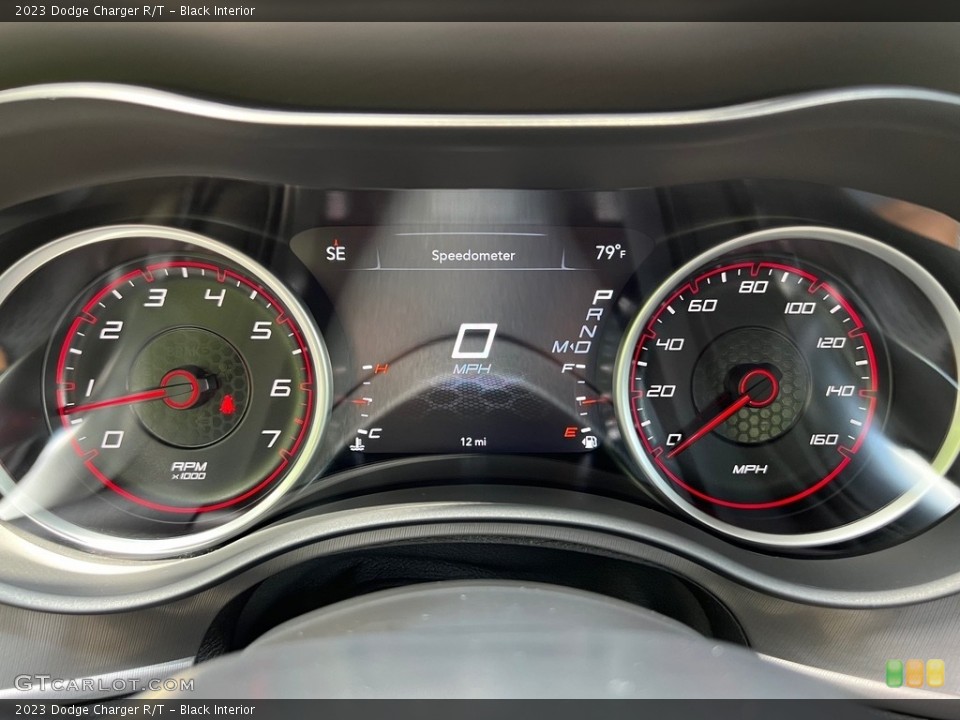Click the P gear indicator
The height and width of the screenshot is (720, 960).
[x=602, y=297]
